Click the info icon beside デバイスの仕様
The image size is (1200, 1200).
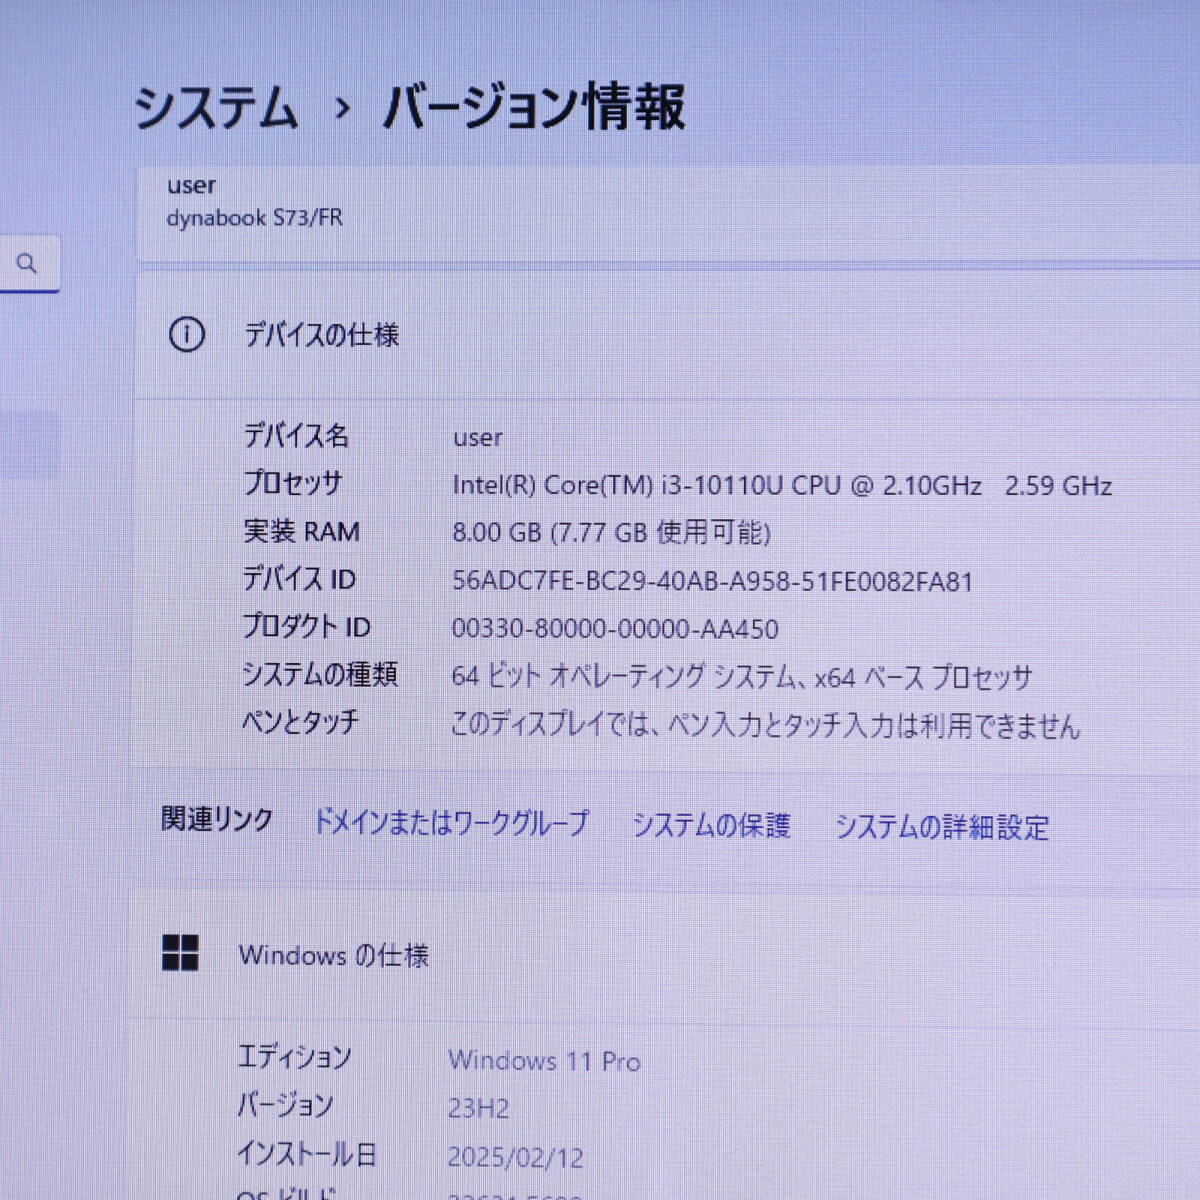186,335
